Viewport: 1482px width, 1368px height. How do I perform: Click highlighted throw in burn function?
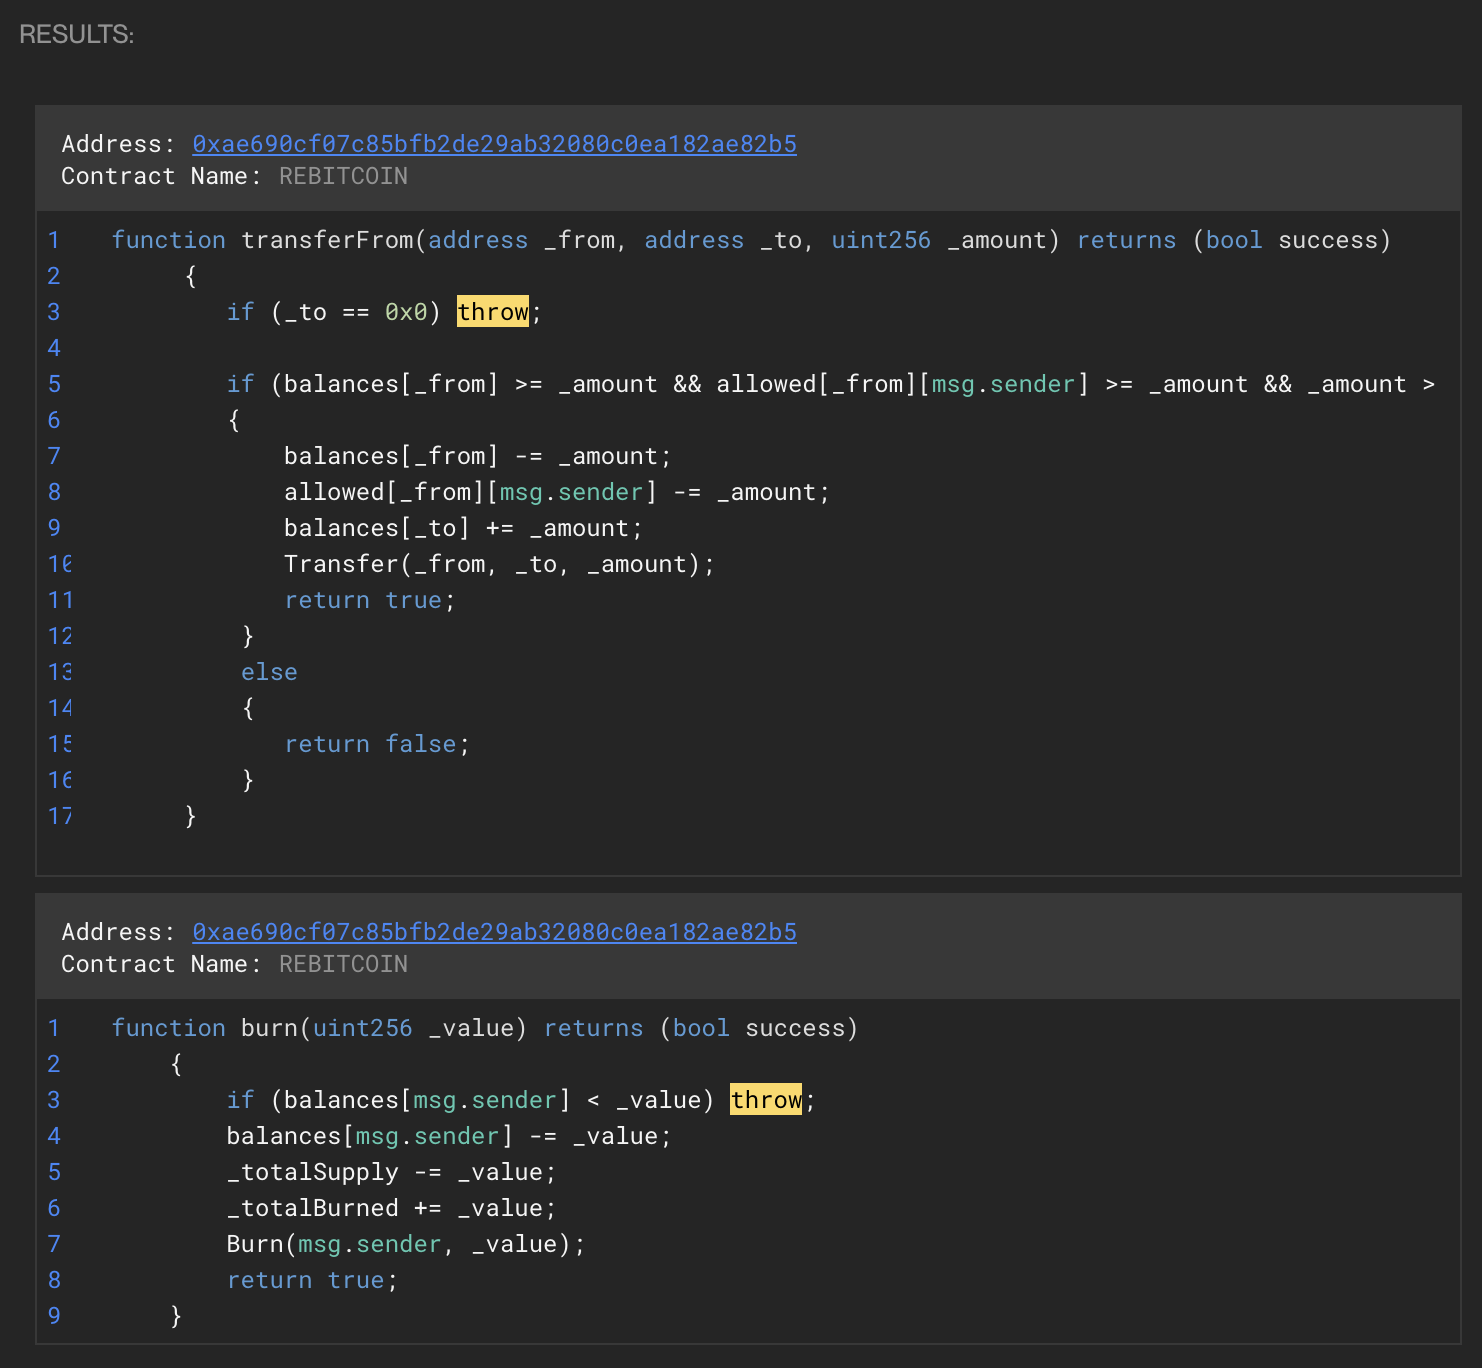(765, 1100)
